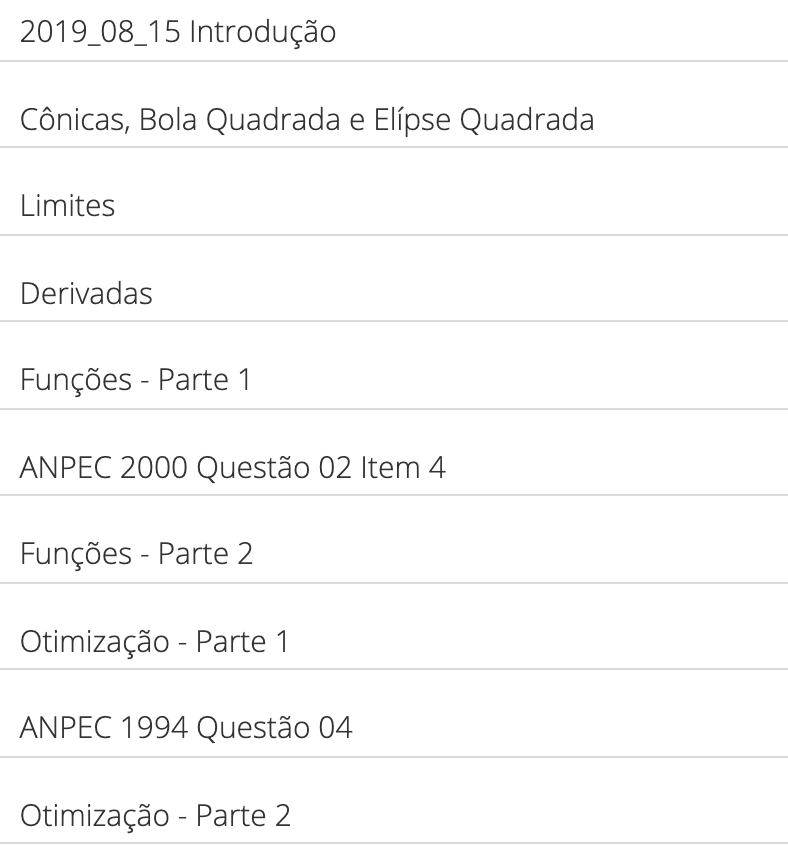Click Parte 2 of the Funções row
Image resolution: width=788 pixels, height=866 pixels.
tap(205, 553)
